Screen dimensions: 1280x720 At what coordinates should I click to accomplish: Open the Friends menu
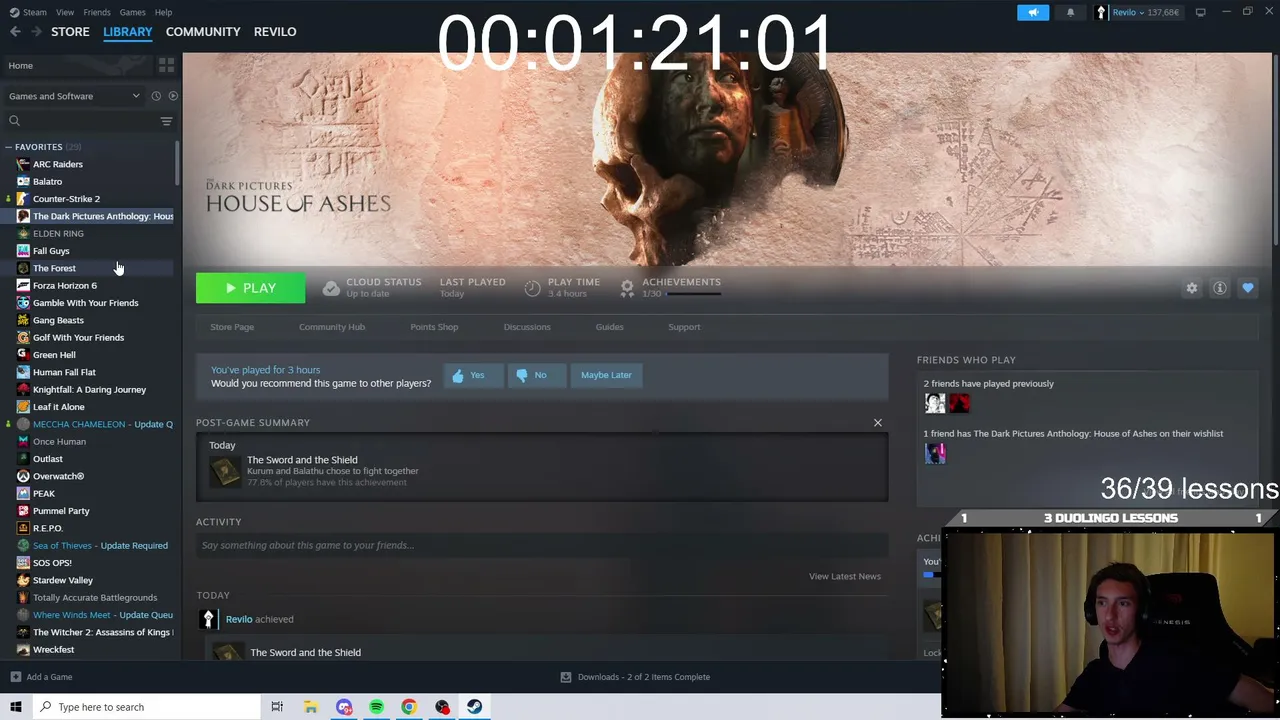[x=97, y=12]
